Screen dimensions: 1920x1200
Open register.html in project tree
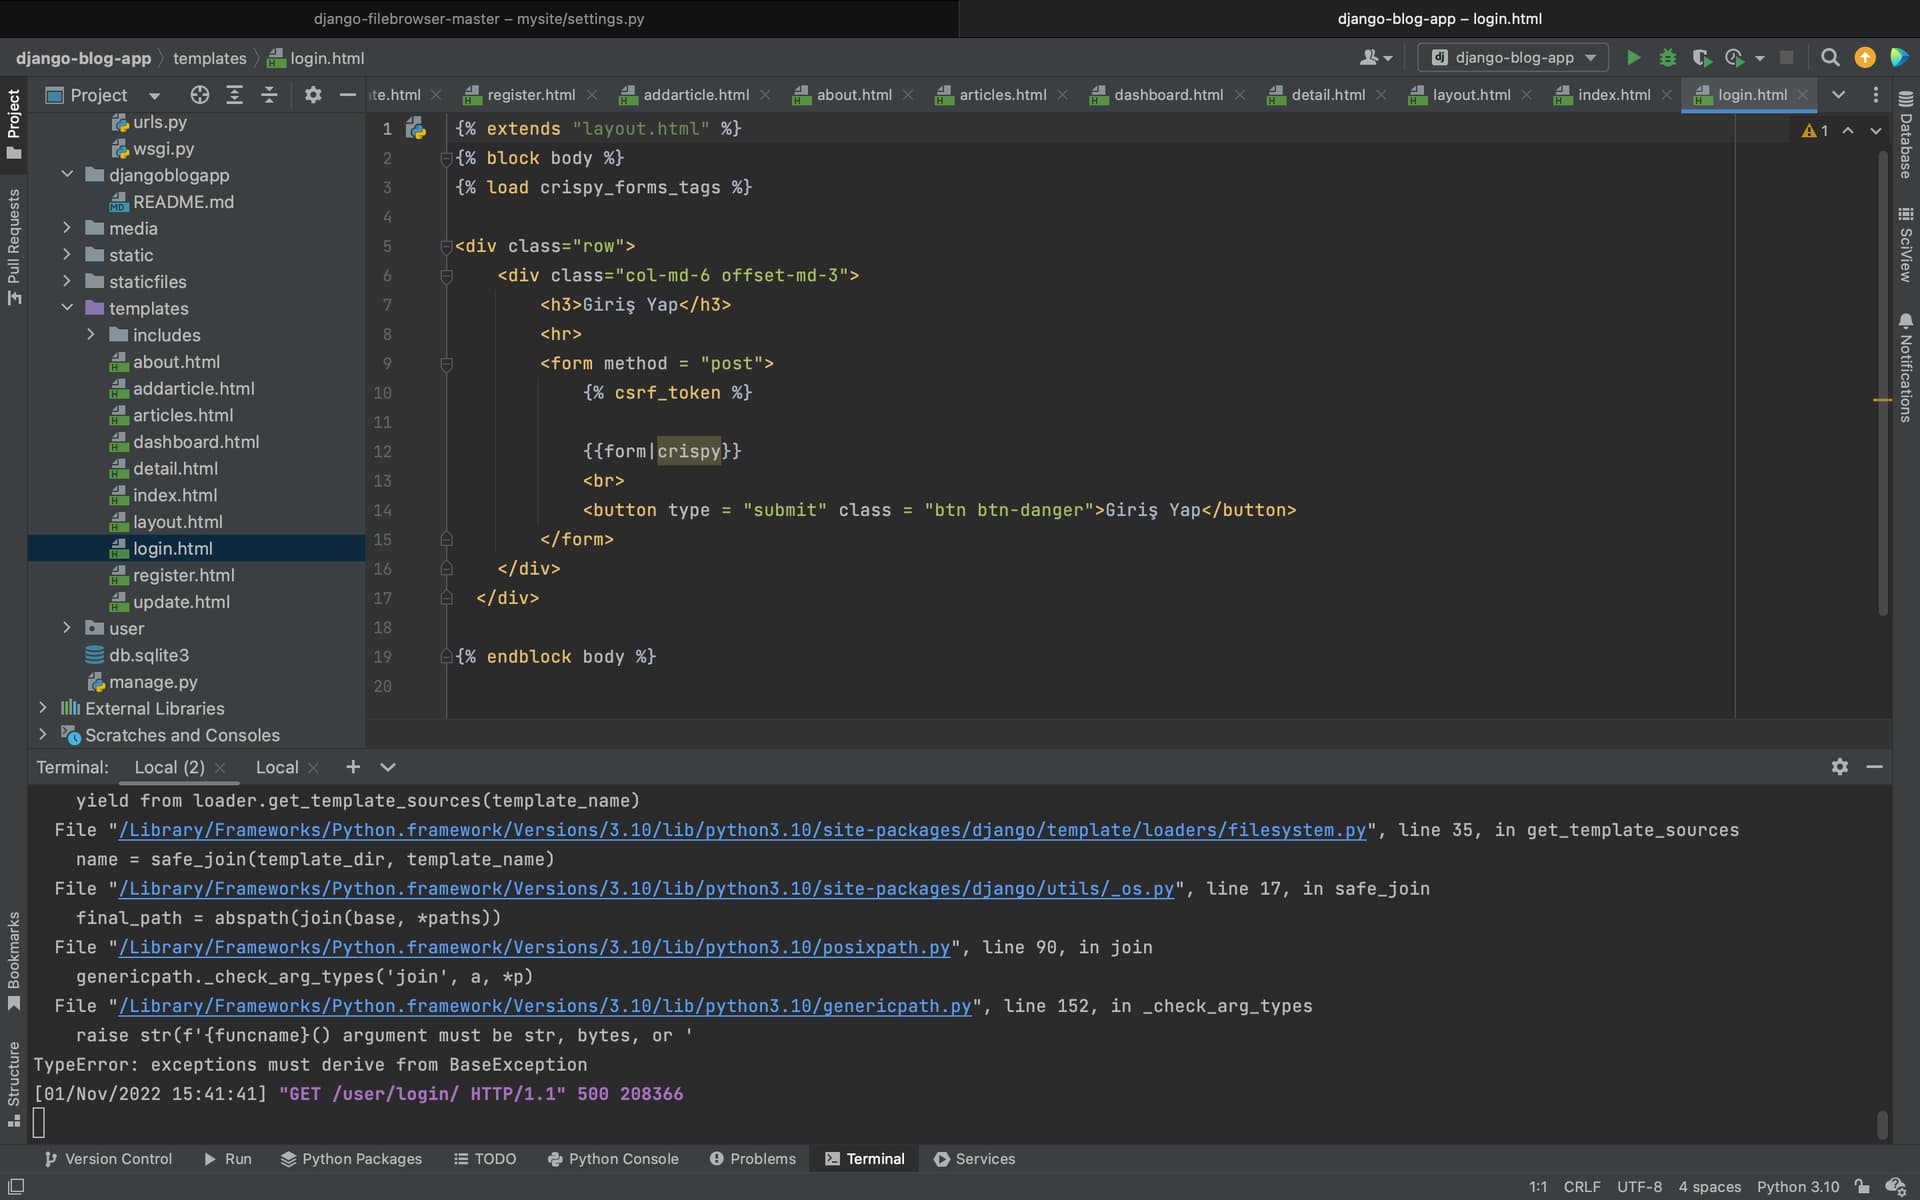pos(183,575)
